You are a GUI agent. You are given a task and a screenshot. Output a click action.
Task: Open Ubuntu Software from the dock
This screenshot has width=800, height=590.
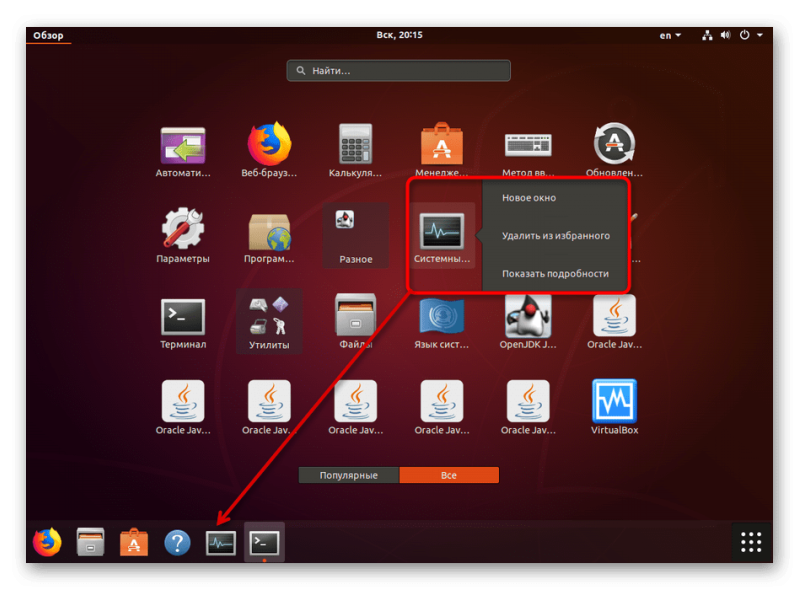click(x=134, y=542)
